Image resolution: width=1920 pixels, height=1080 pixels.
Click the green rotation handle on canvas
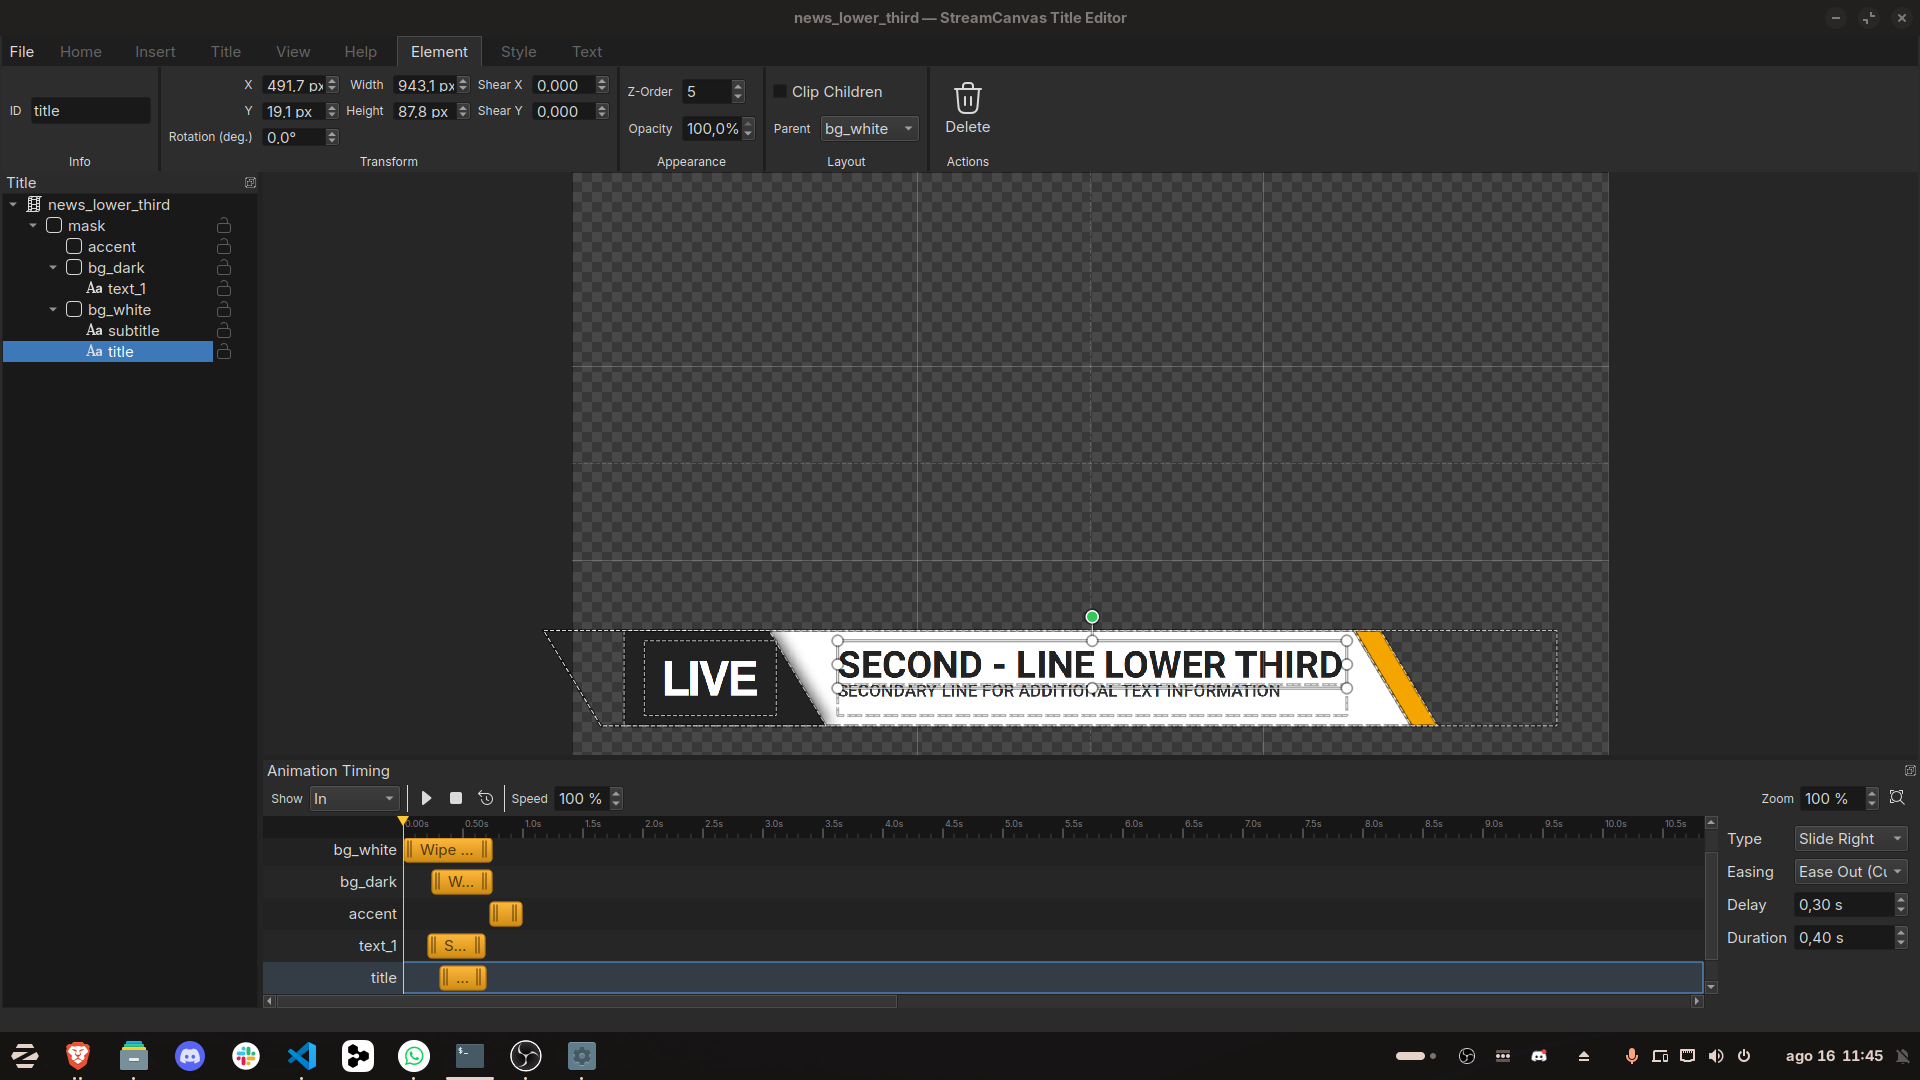point(1092,617)
